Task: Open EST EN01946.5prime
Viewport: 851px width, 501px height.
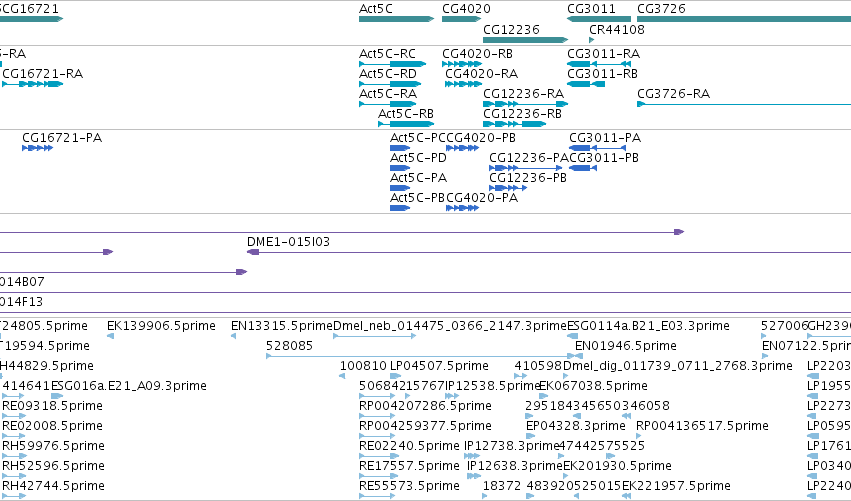Action: click(x=626, y=346)
